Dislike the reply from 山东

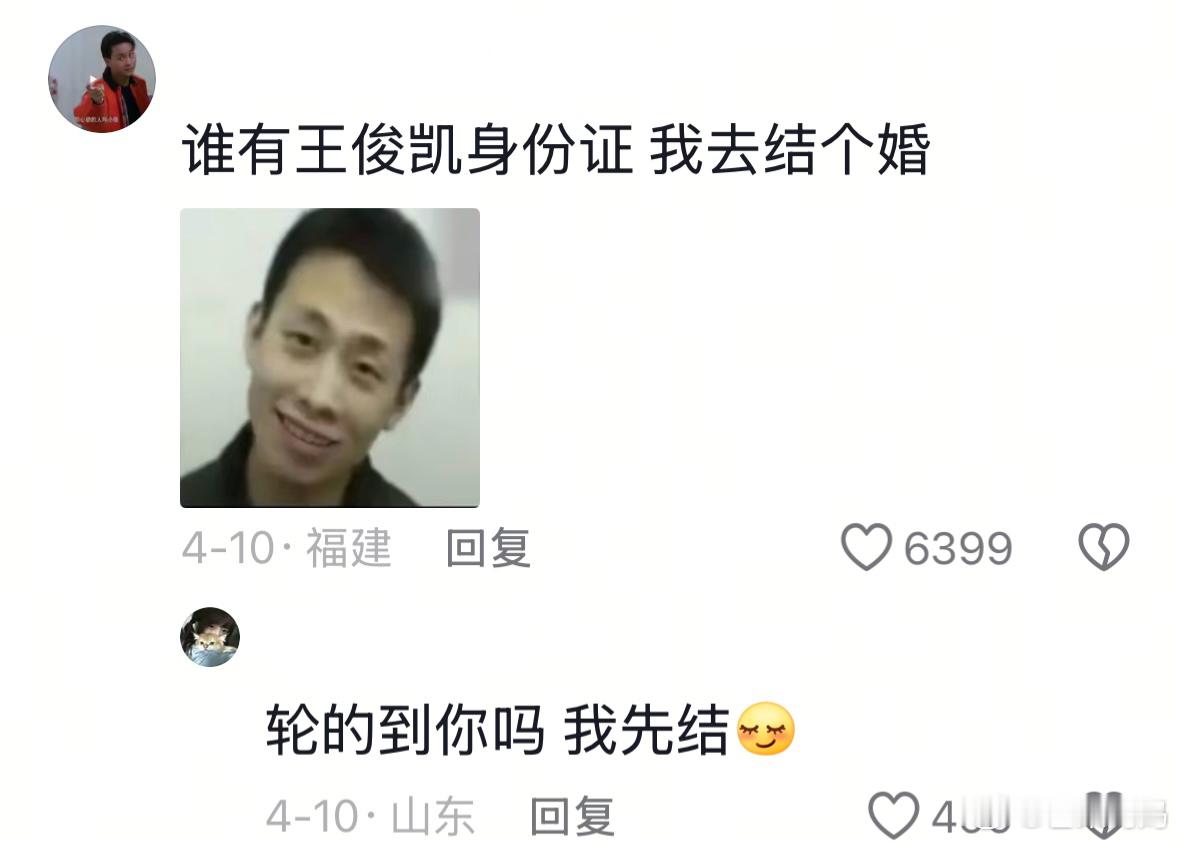1104,817
